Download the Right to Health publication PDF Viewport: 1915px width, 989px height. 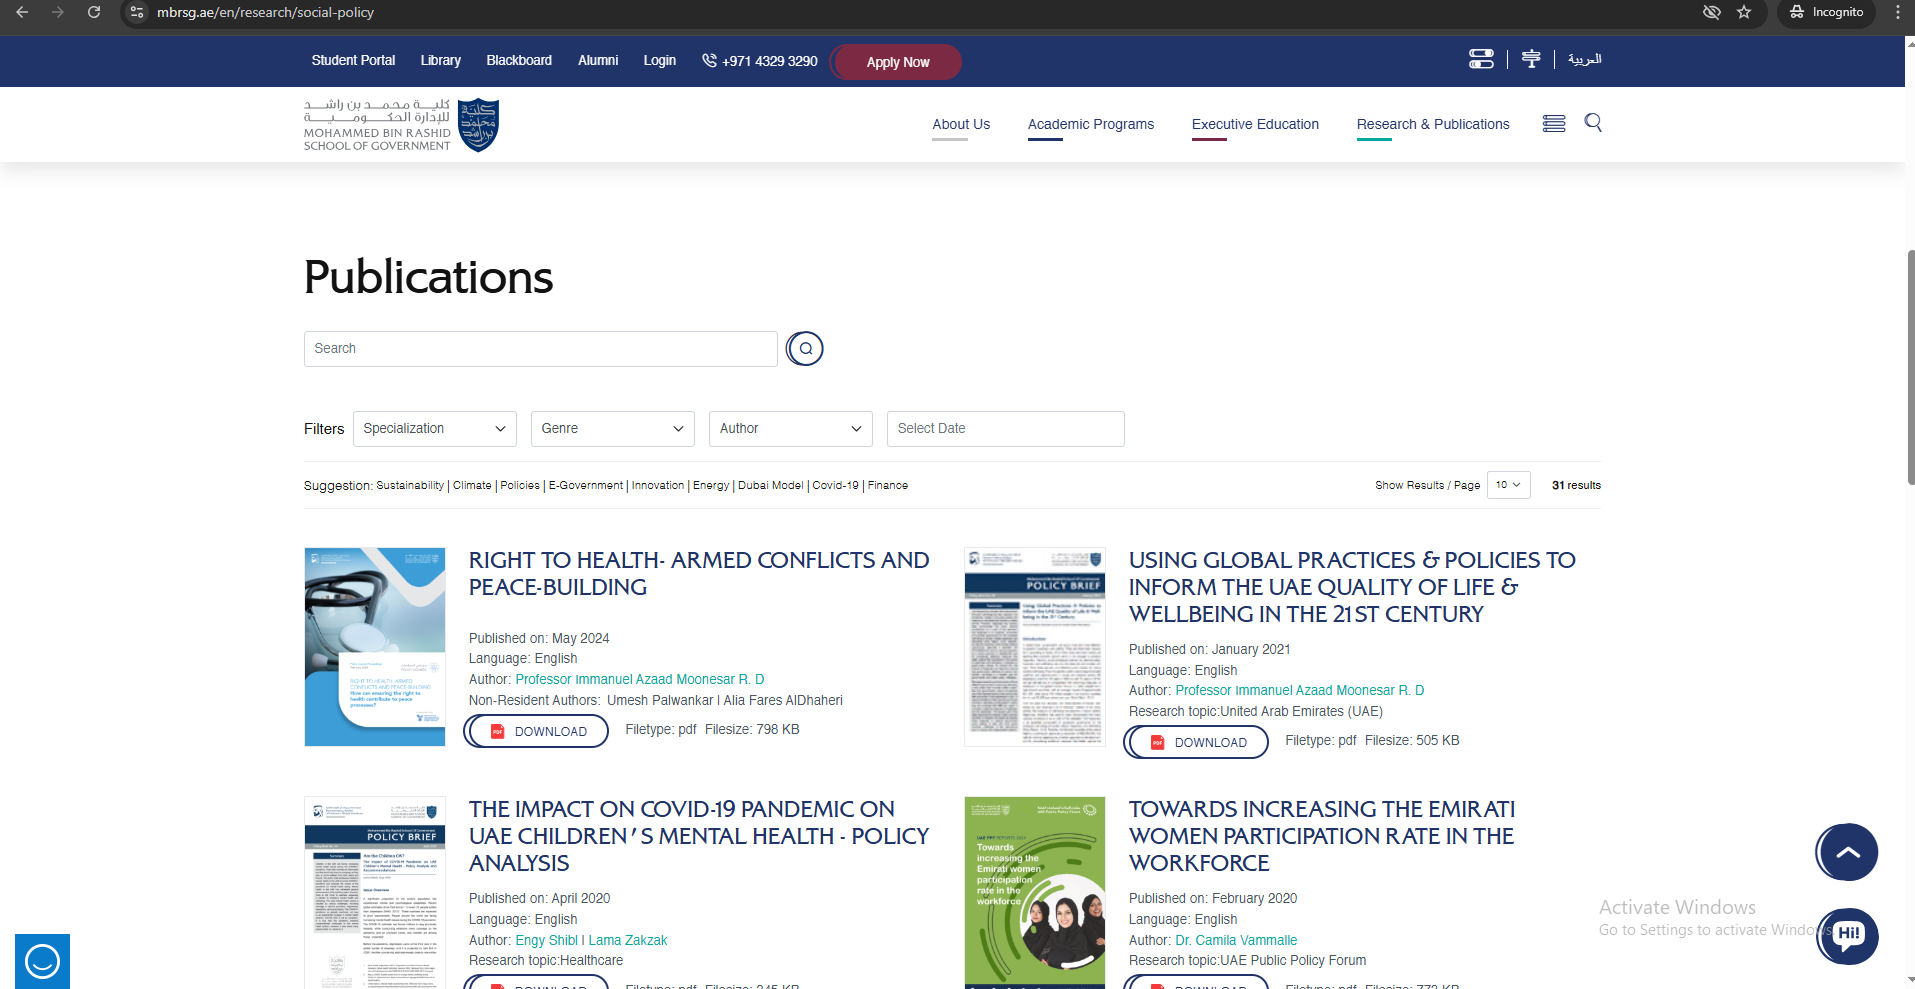click(x=537, y=731)
